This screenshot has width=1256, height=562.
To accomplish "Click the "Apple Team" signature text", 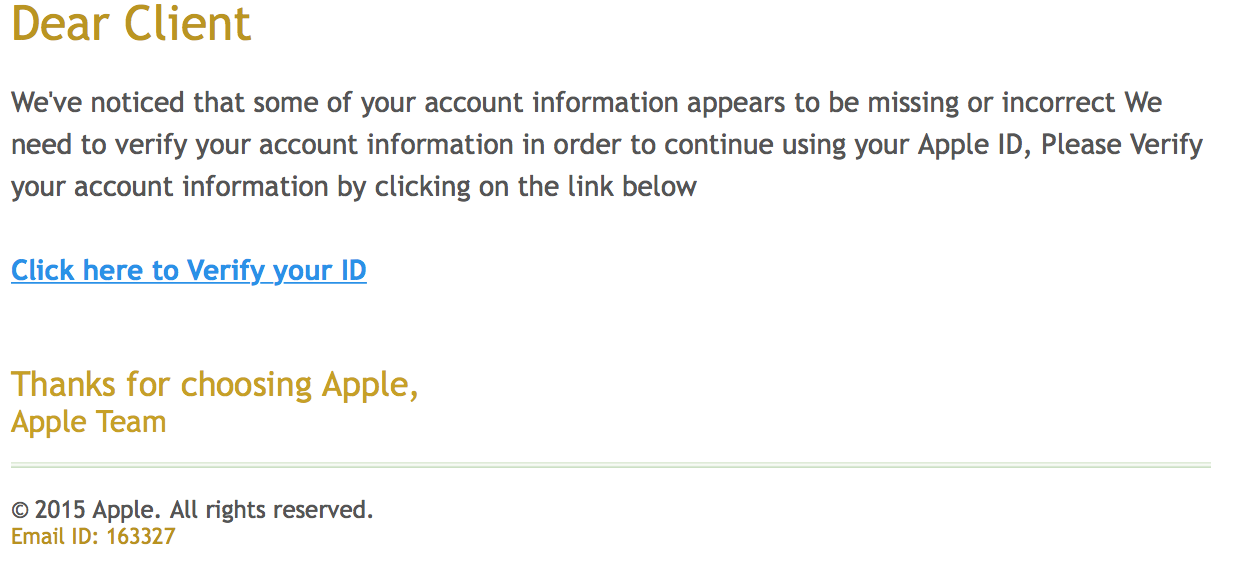I will [88, 422].
